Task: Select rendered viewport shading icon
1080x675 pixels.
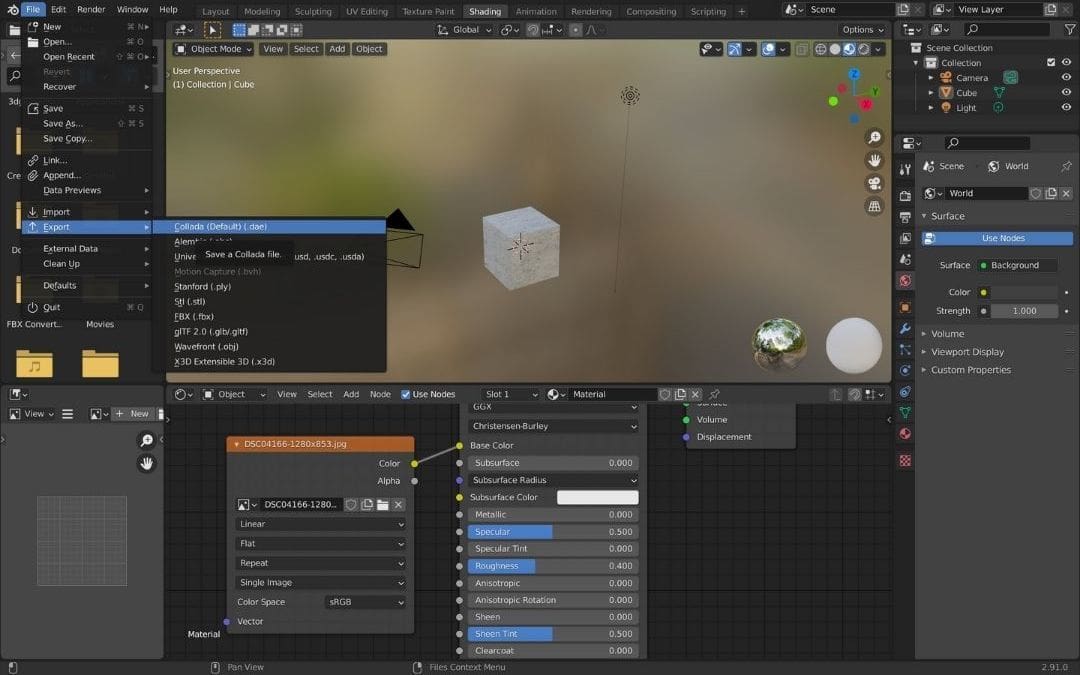Action: pos(864,49)
